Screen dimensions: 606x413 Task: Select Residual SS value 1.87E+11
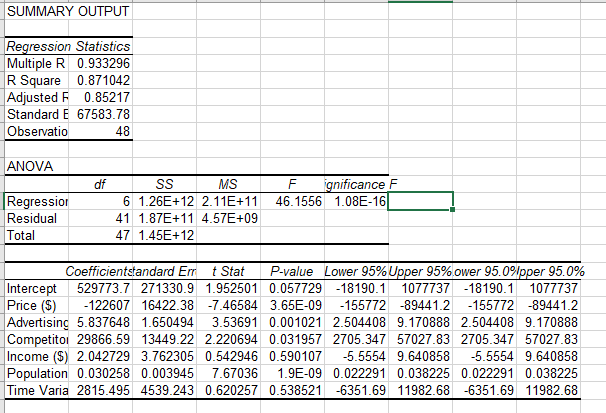(164, 218)
